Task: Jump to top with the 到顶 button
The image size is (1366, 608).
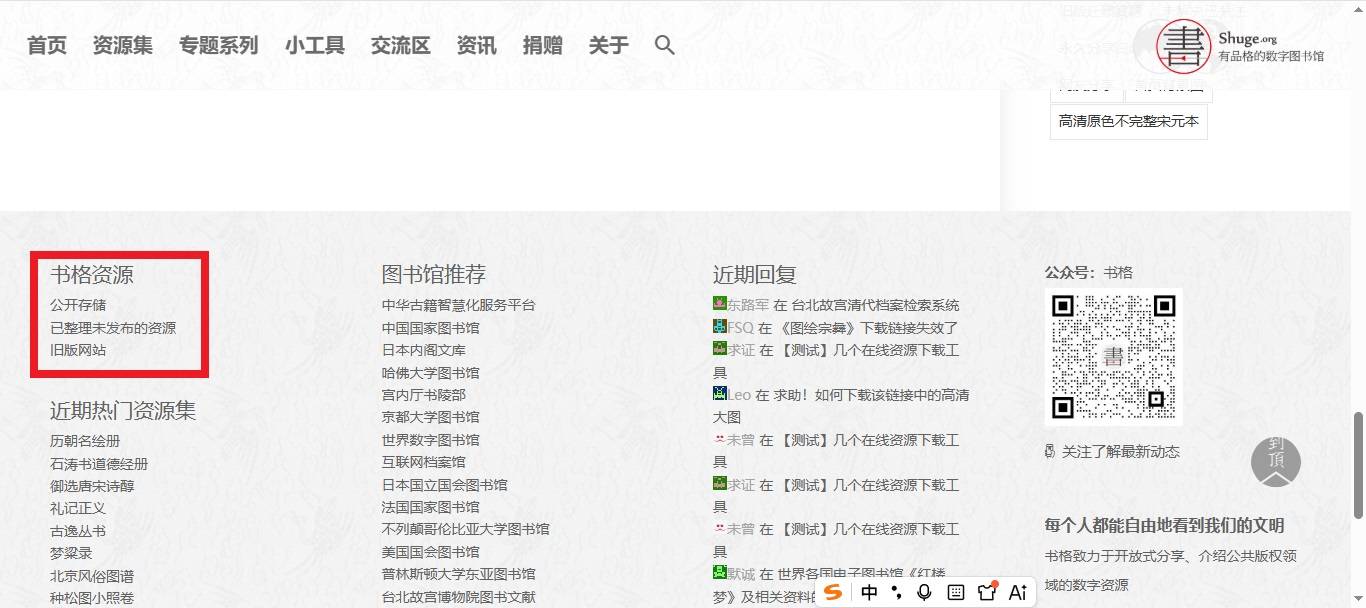Action: 1276,462
